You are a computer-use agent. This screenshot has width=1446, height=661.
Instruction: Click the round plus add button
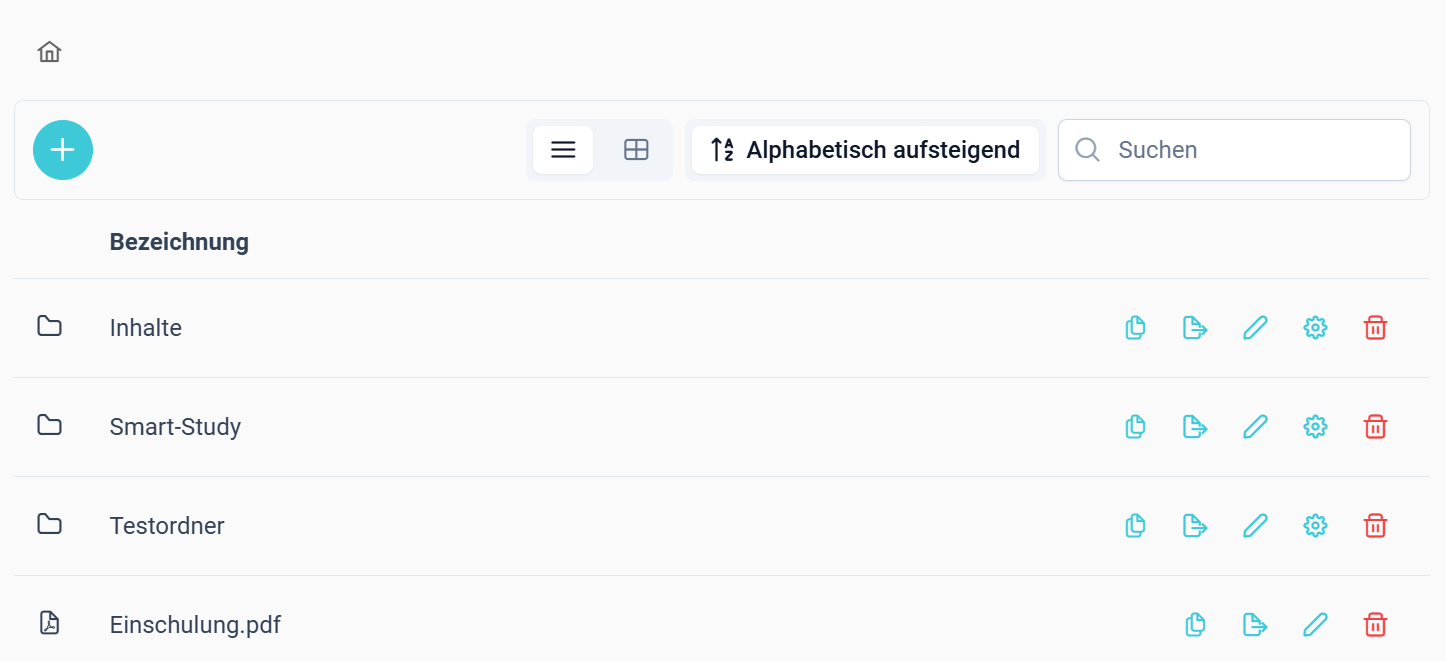coord(63,150)
